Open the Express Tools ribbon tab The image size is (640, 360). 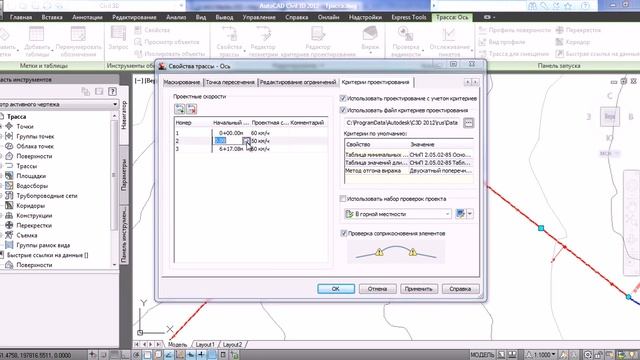[x=409, y=17]
